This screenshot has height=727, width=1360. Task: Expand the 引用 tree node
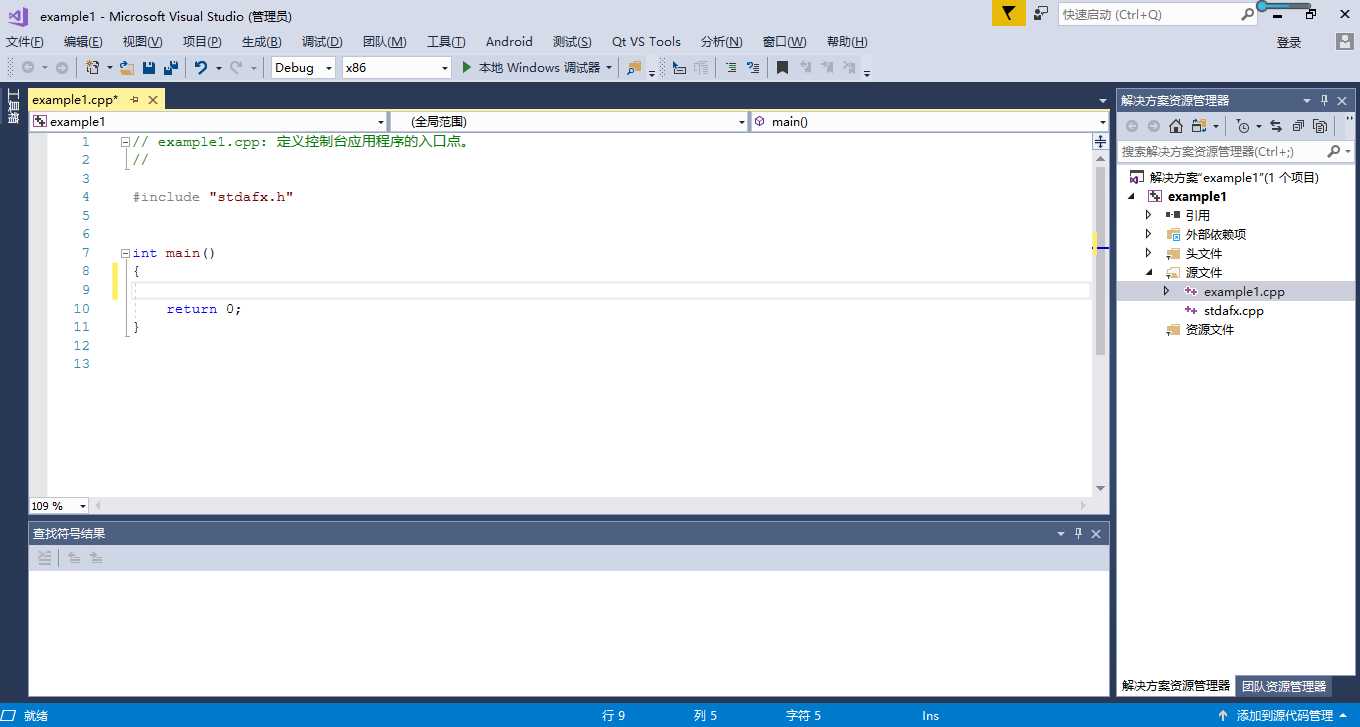click(1148, 215)
